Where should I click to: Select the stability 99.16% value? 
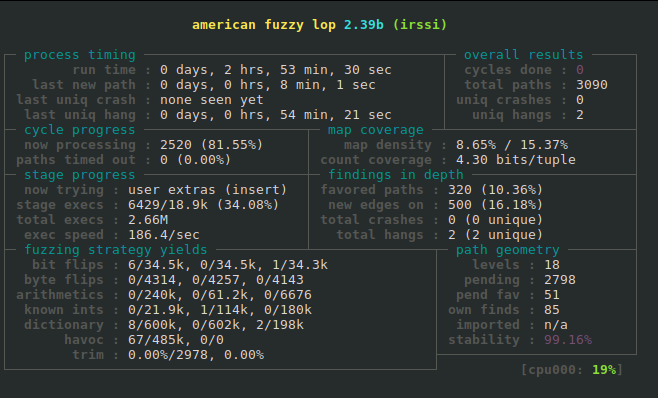coord(568,340)
